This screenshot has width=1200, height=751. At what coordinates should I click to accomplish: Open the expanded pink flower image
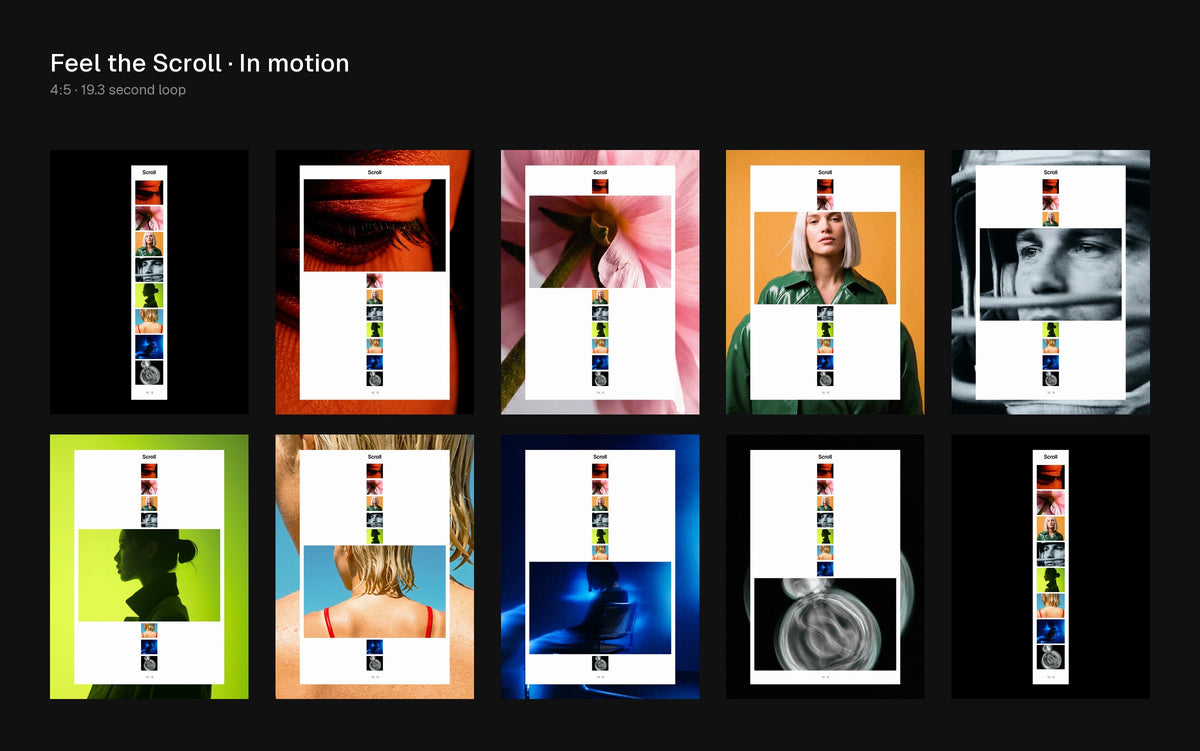[x=600, y=242]
